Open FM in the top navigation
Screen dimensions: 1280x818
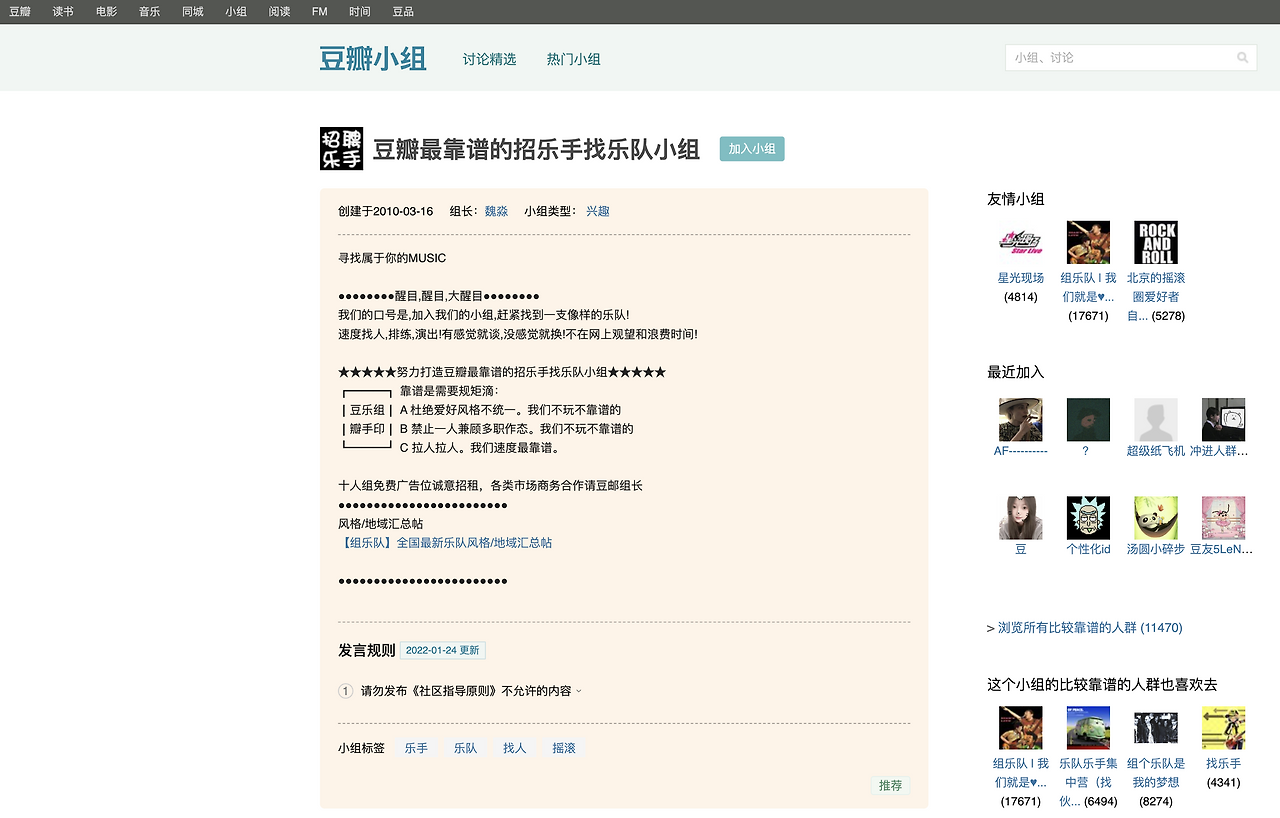(320, 12)
